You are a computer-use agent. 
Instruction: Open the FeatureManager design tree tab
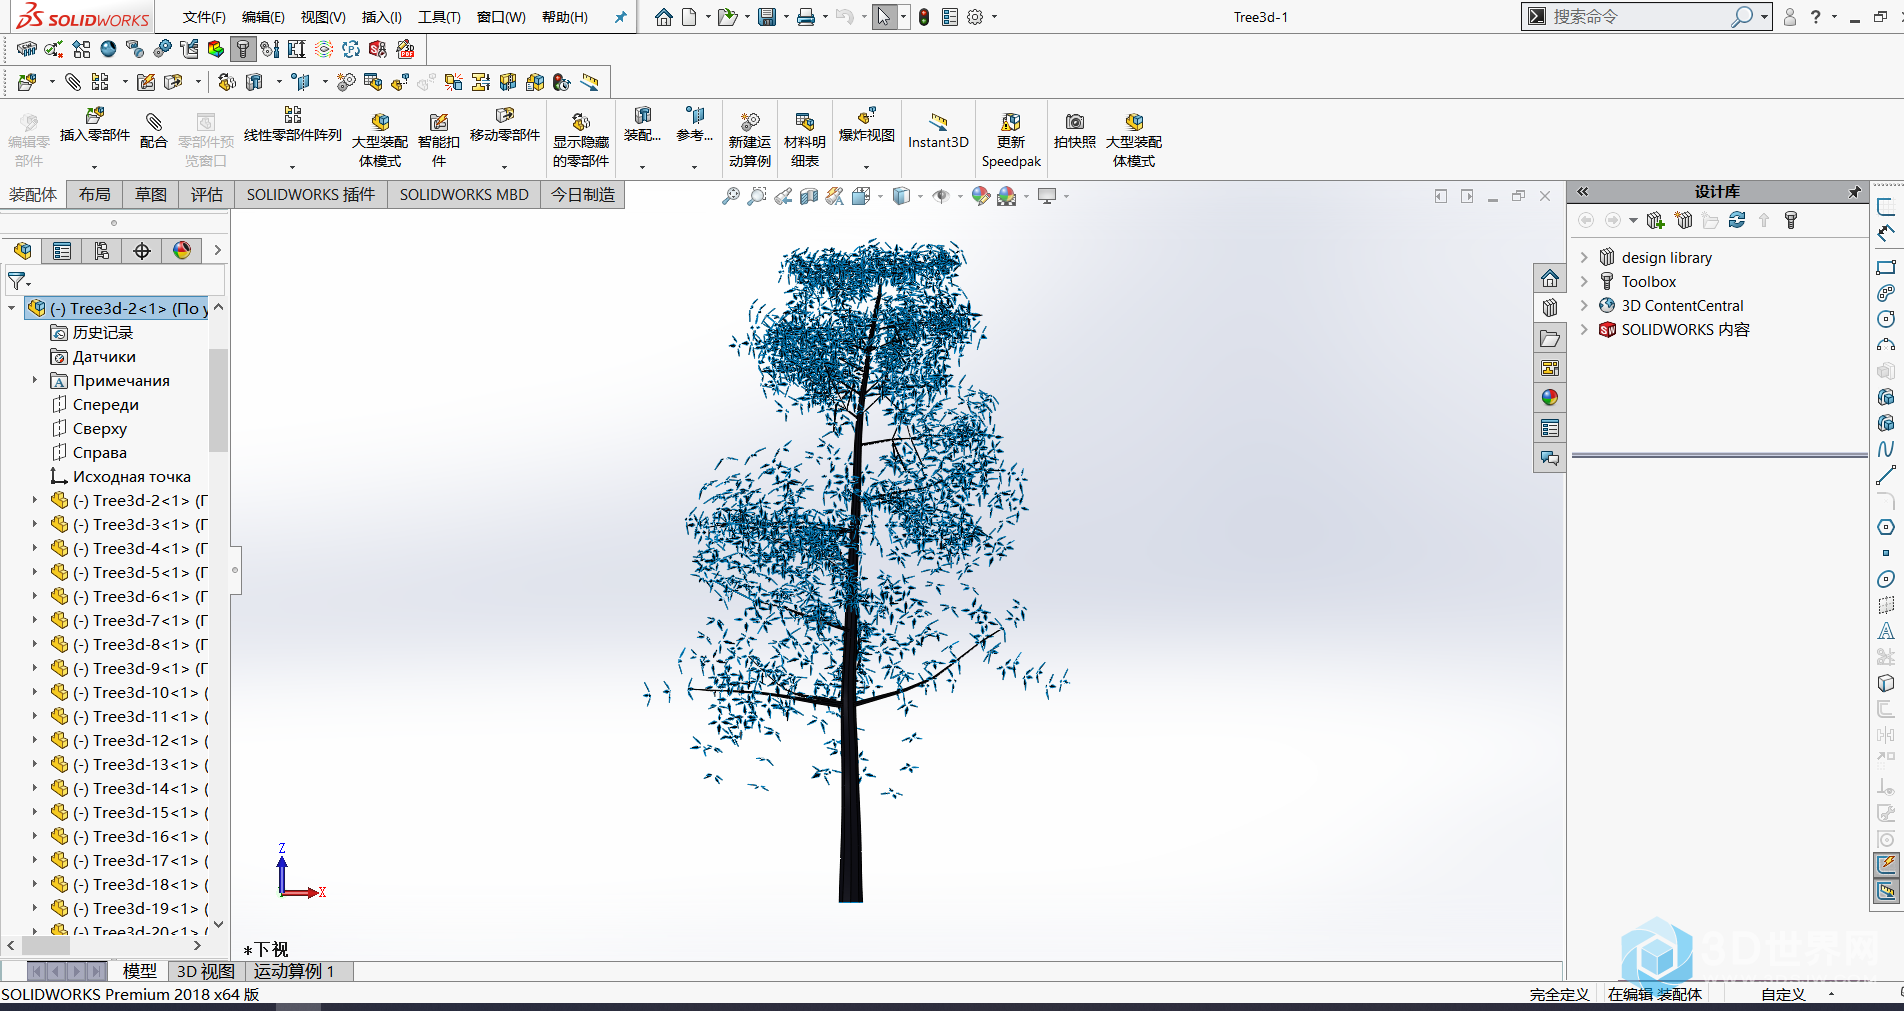(23, 250)
